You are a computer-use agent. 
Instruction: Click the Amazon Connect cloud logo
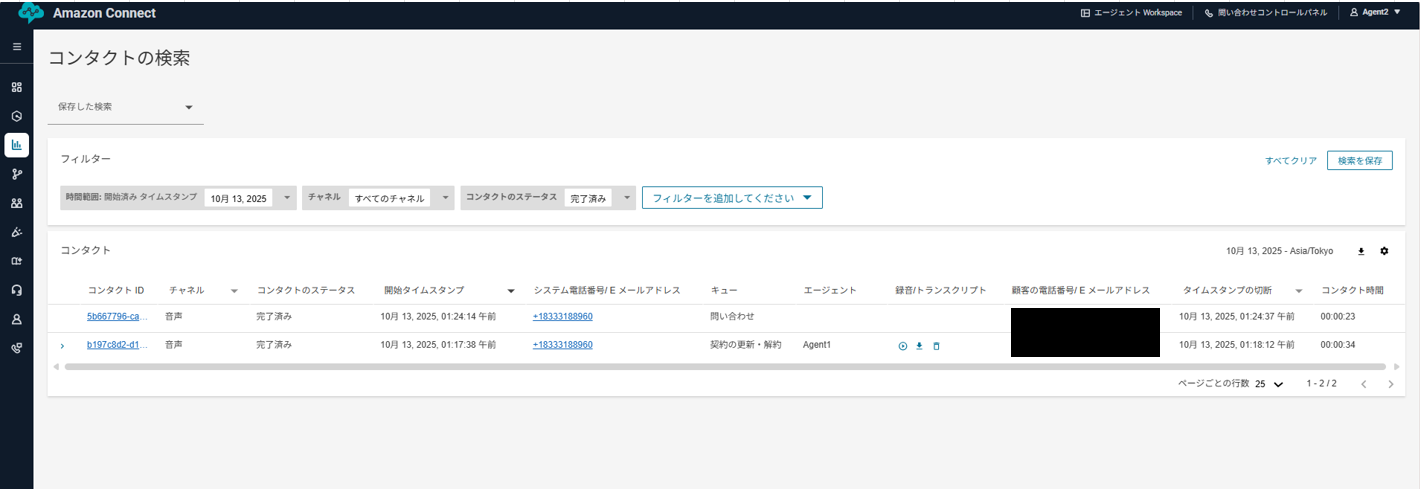coord(31,13)
